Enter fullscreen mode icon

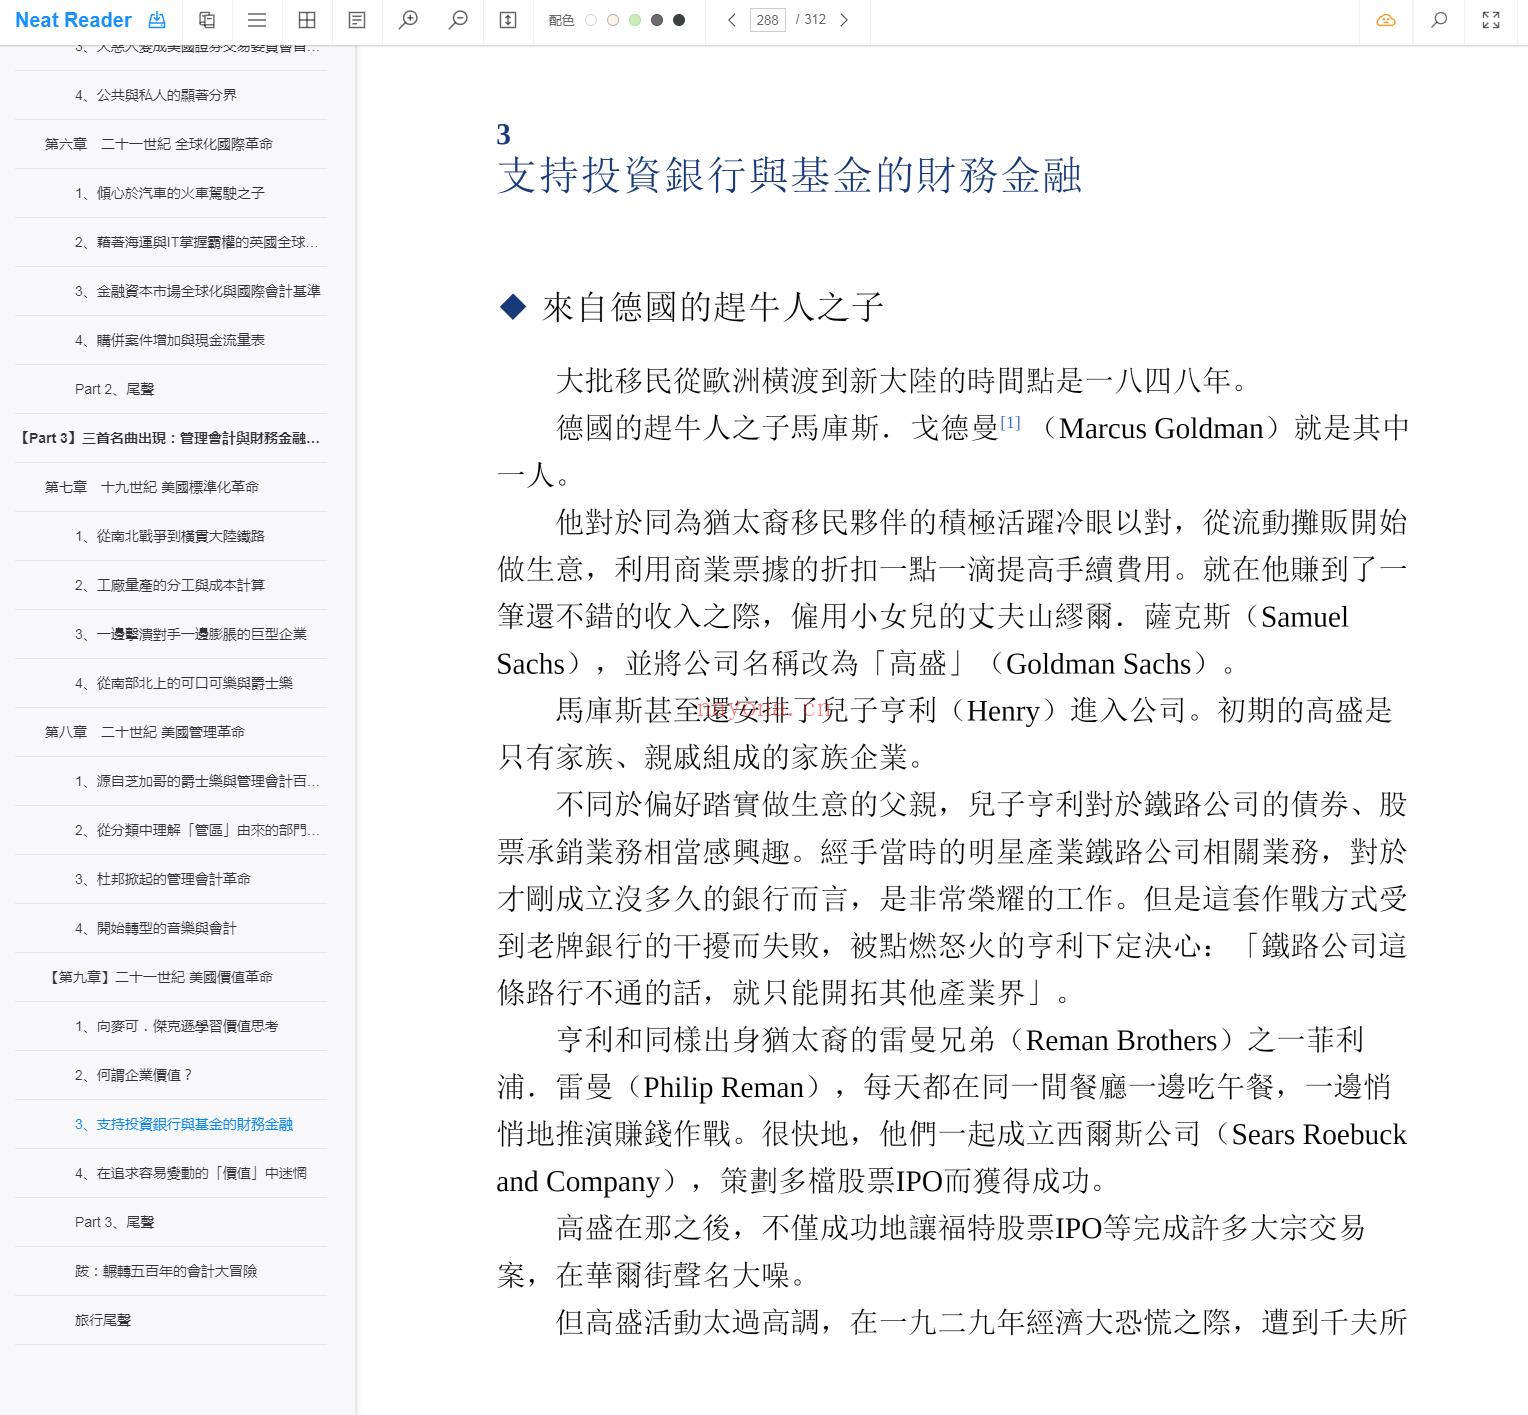coord(1491,20)
